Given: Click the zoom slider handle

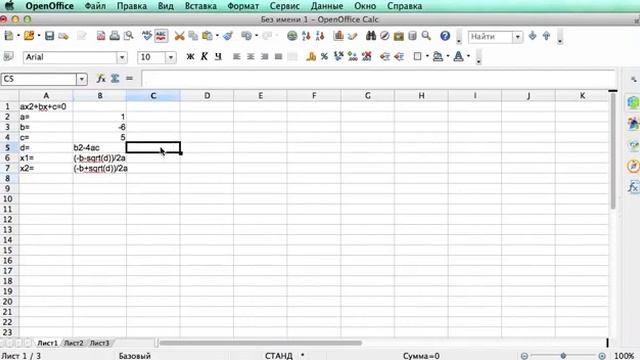Looking at the screenshot, I should [563, 356].
